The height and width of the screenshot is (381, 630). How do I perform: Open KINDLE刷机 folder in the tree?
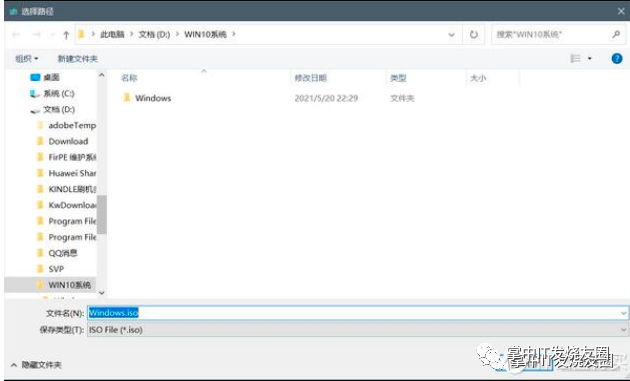pos(72,189)
